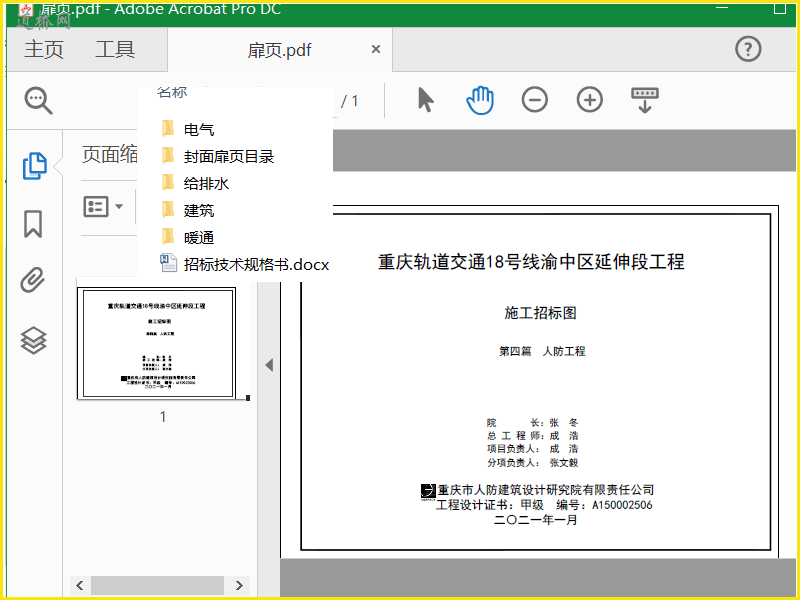Select the 扉页.pdf document tab
800x600 pixels.
coord(280,50)
